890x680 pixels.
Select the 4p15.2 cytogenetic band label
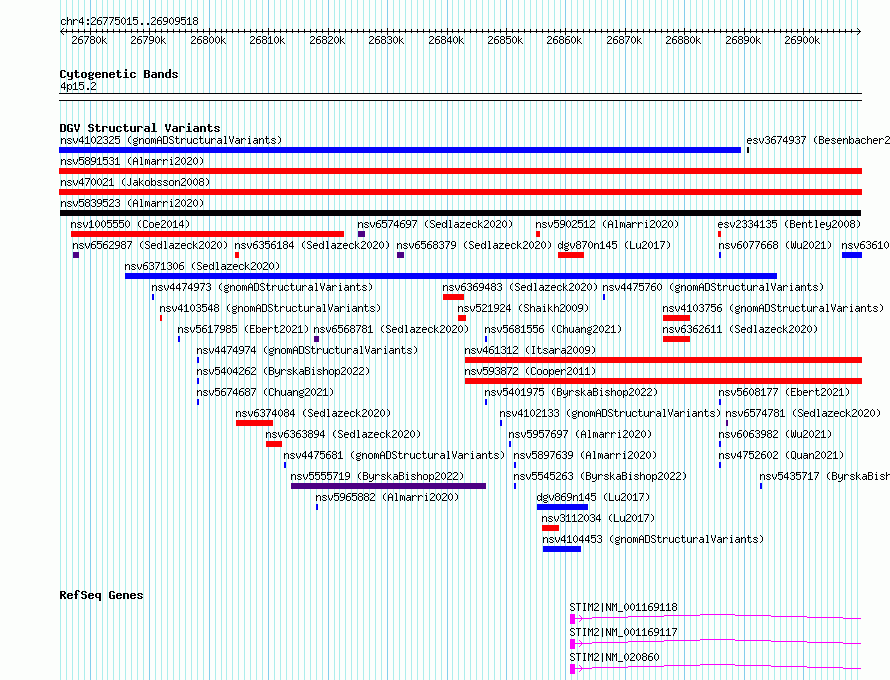(x=78, y=86)
